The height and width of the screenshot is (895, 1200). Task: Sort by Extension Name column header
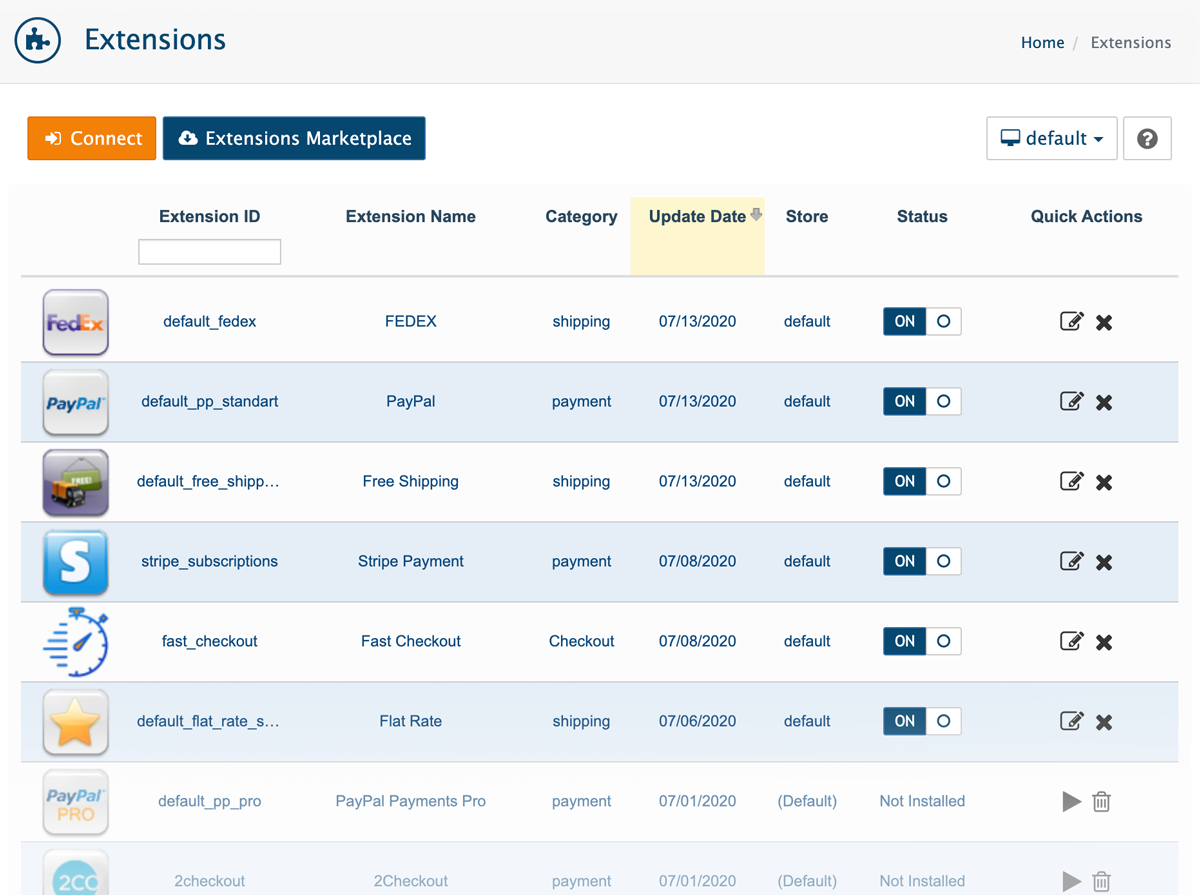click(x=411, y=216)
